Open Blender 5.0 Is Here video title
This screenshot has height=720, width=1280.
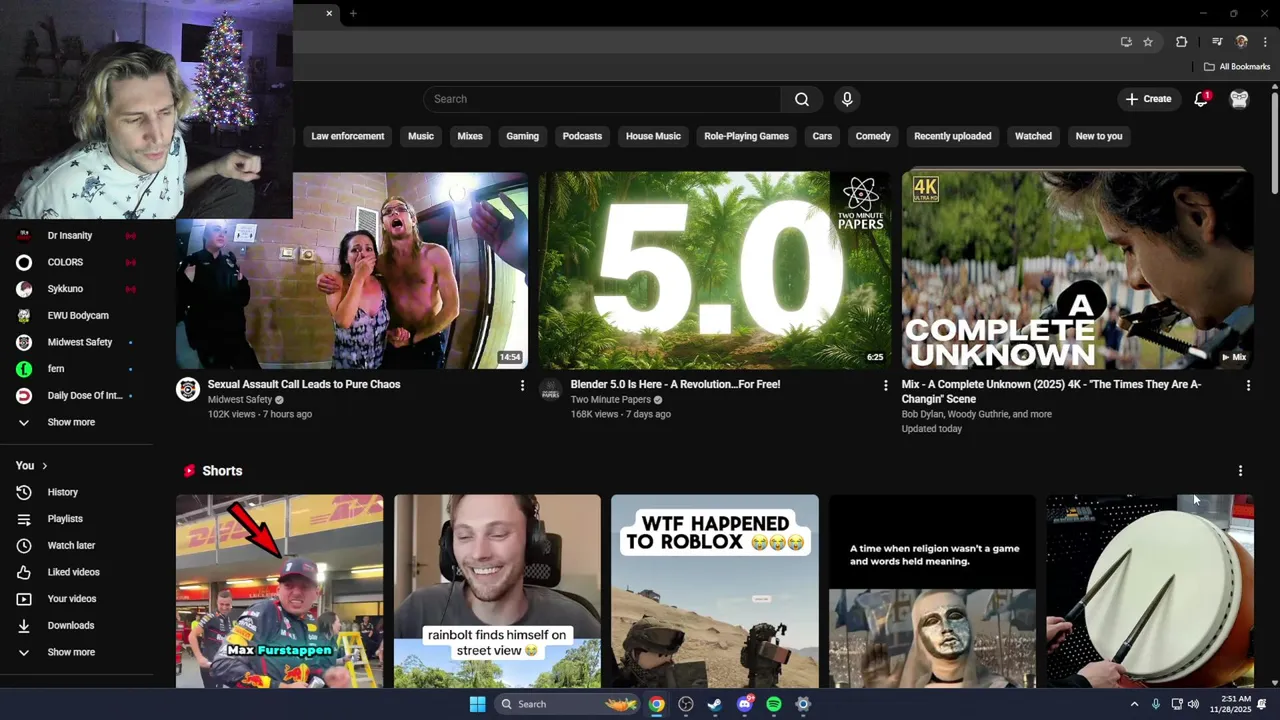tap(675, 384)
